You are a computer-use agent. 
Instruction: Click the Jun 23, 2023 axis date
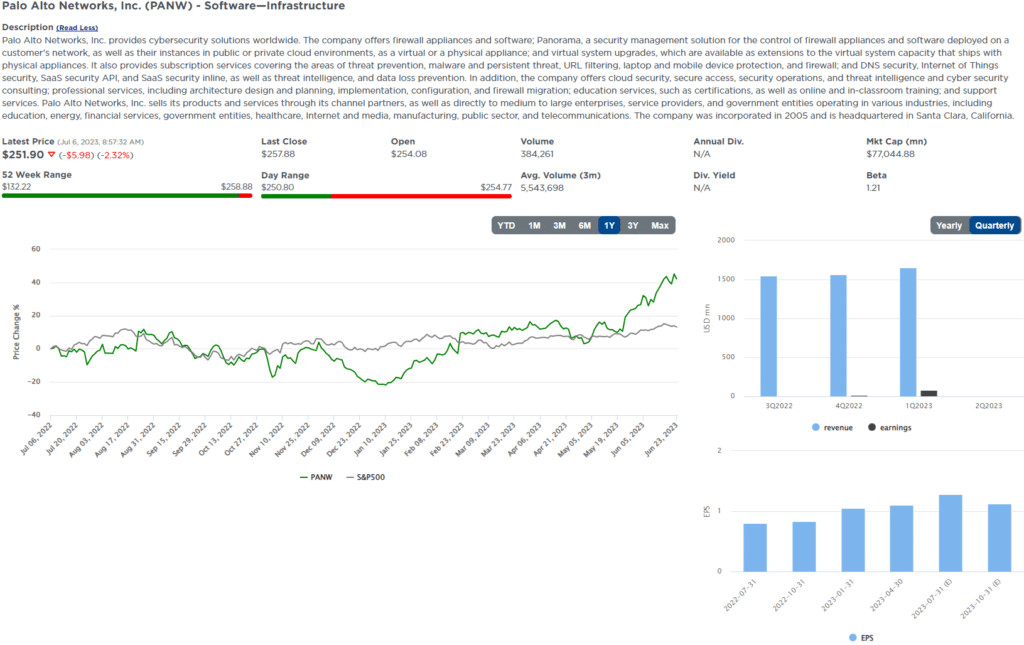point(662,439)
